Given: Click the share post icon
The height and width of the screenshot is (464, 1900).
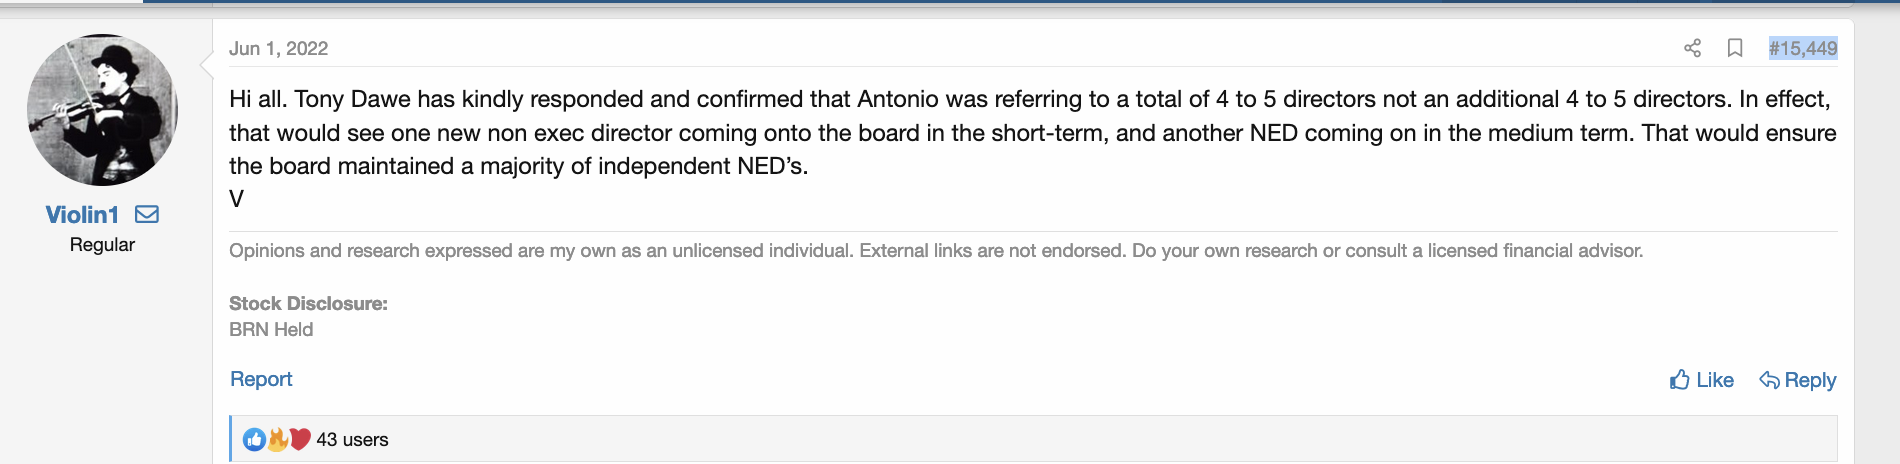Looking at the screenshot, I should (x=1692, y=48).
